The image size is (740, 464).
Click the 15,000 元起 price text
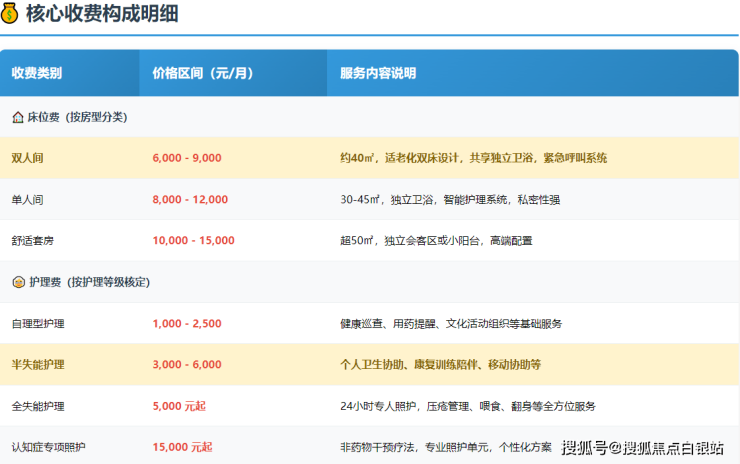point(182,447)
